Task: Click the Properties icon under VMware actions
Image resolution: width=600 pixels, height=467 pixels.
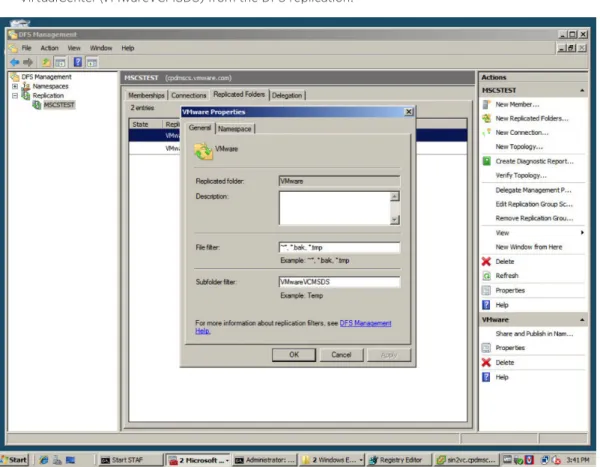Action: coord(486,348)
